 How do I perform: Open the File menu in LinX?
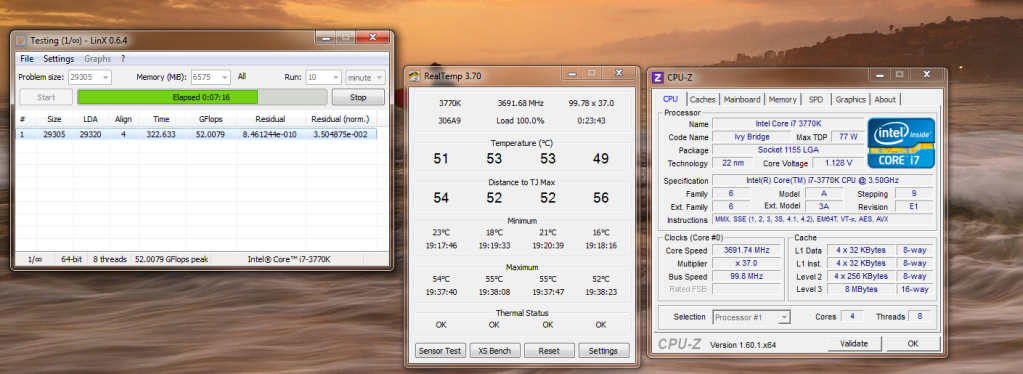click(x=27, y=59)
